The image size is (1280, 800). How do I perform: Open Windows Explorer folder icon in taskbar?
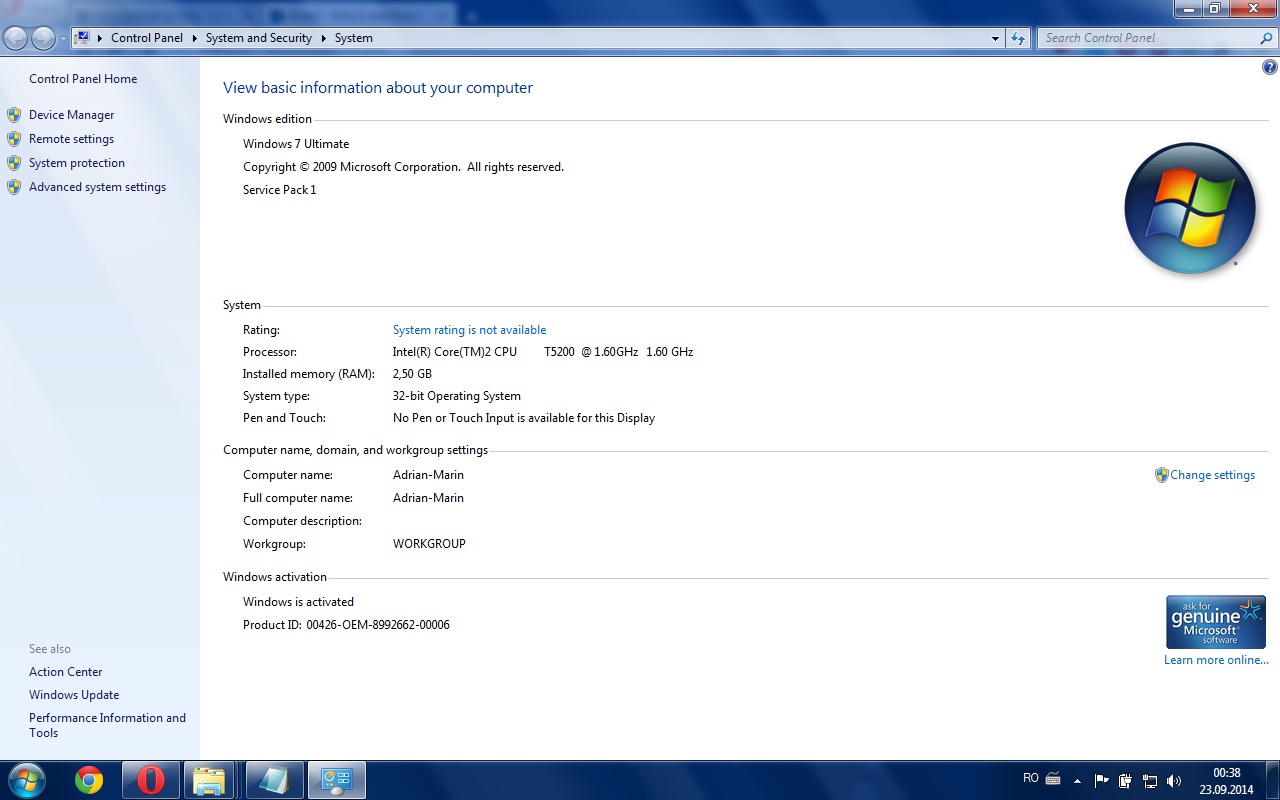tap(209, 780)
